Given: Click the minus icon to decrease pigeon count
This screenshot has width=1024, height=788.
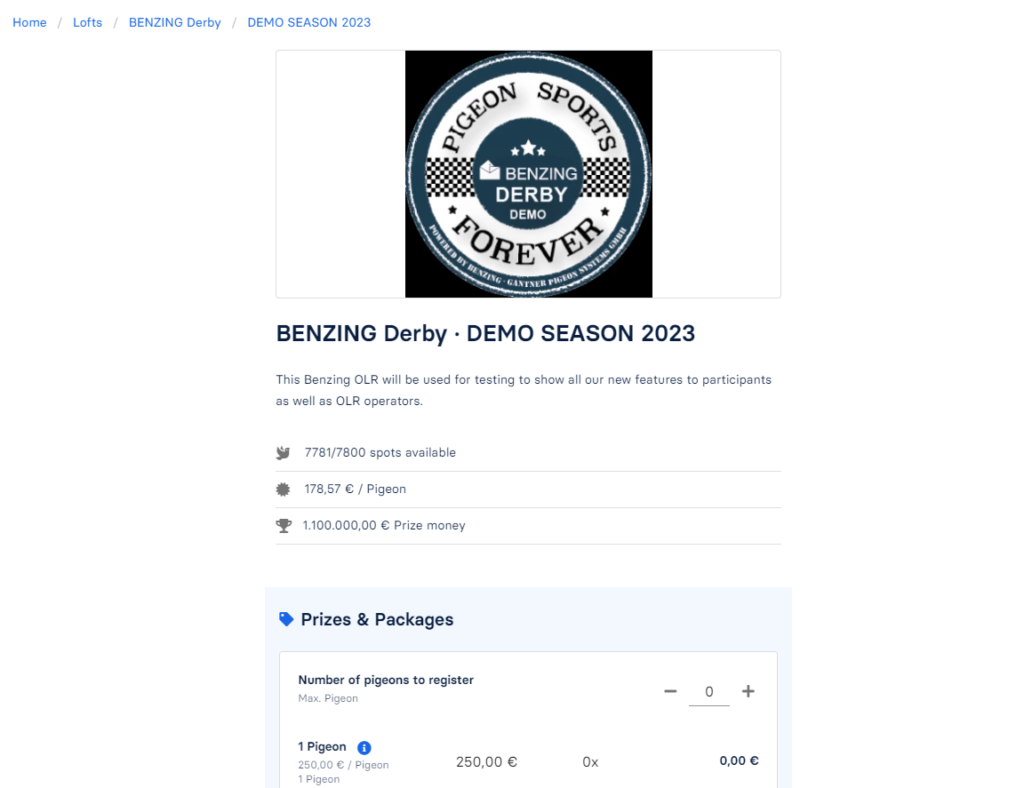Looking at the screenshot, I should click(670, 691).
